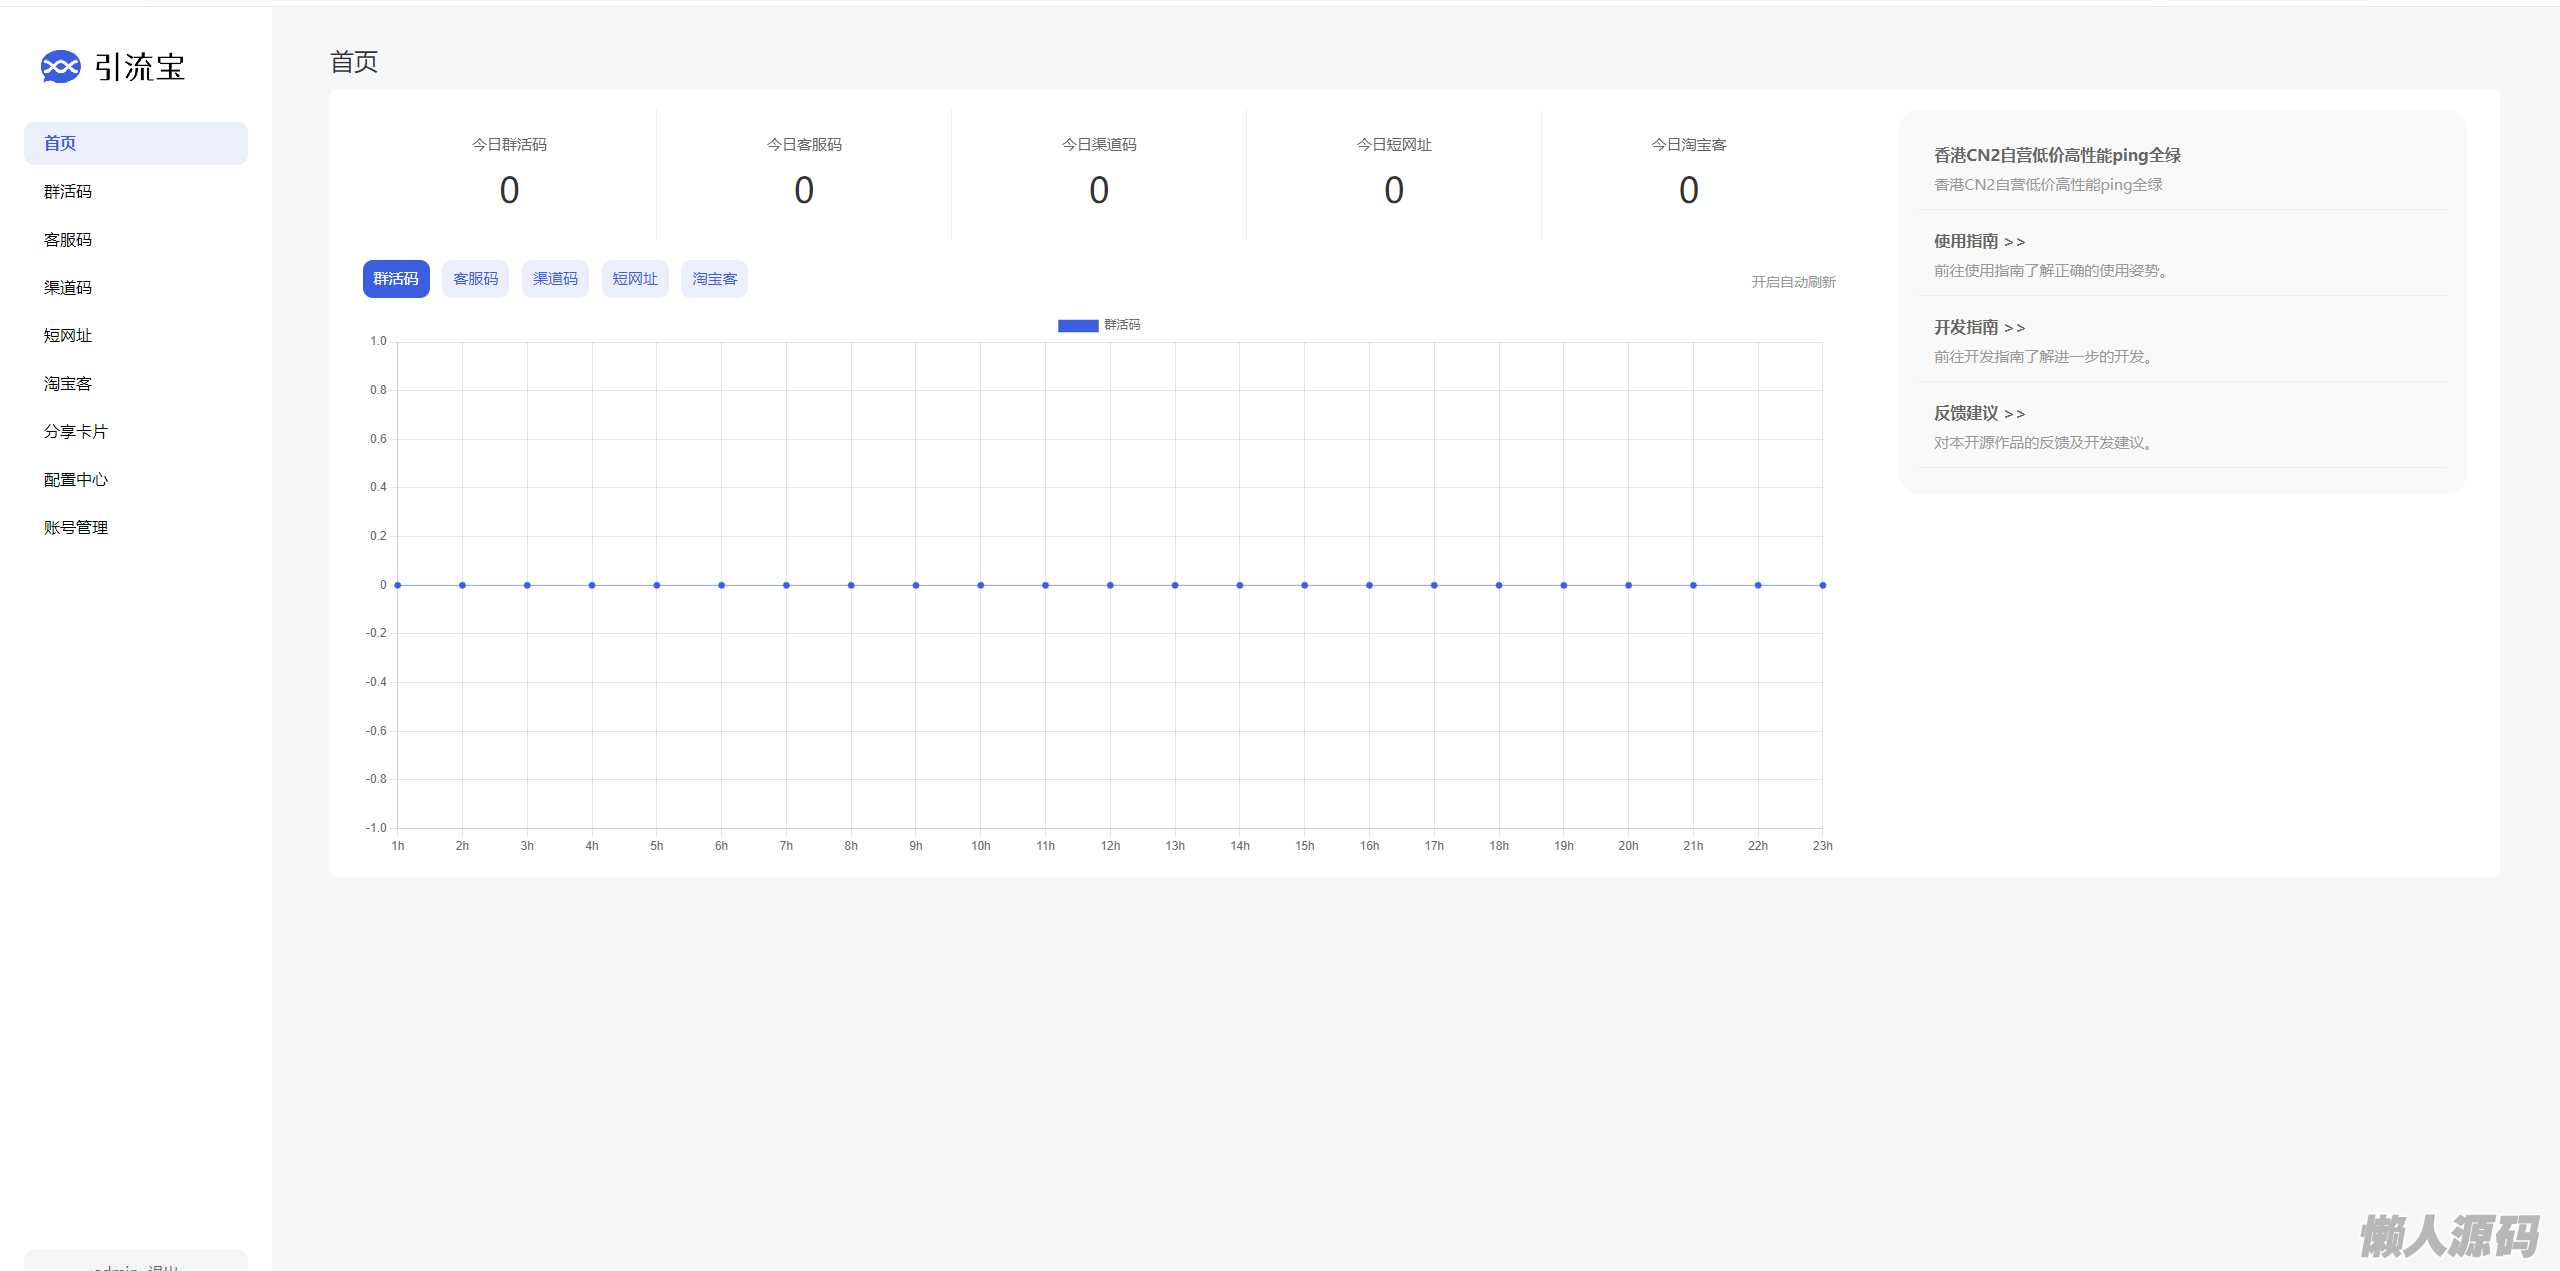Image resolution: width=2560 pixels, height=1271 pixels.
Task: Enable 开启自动刷新 auto refresh
Action: (x=1793, y=282)
